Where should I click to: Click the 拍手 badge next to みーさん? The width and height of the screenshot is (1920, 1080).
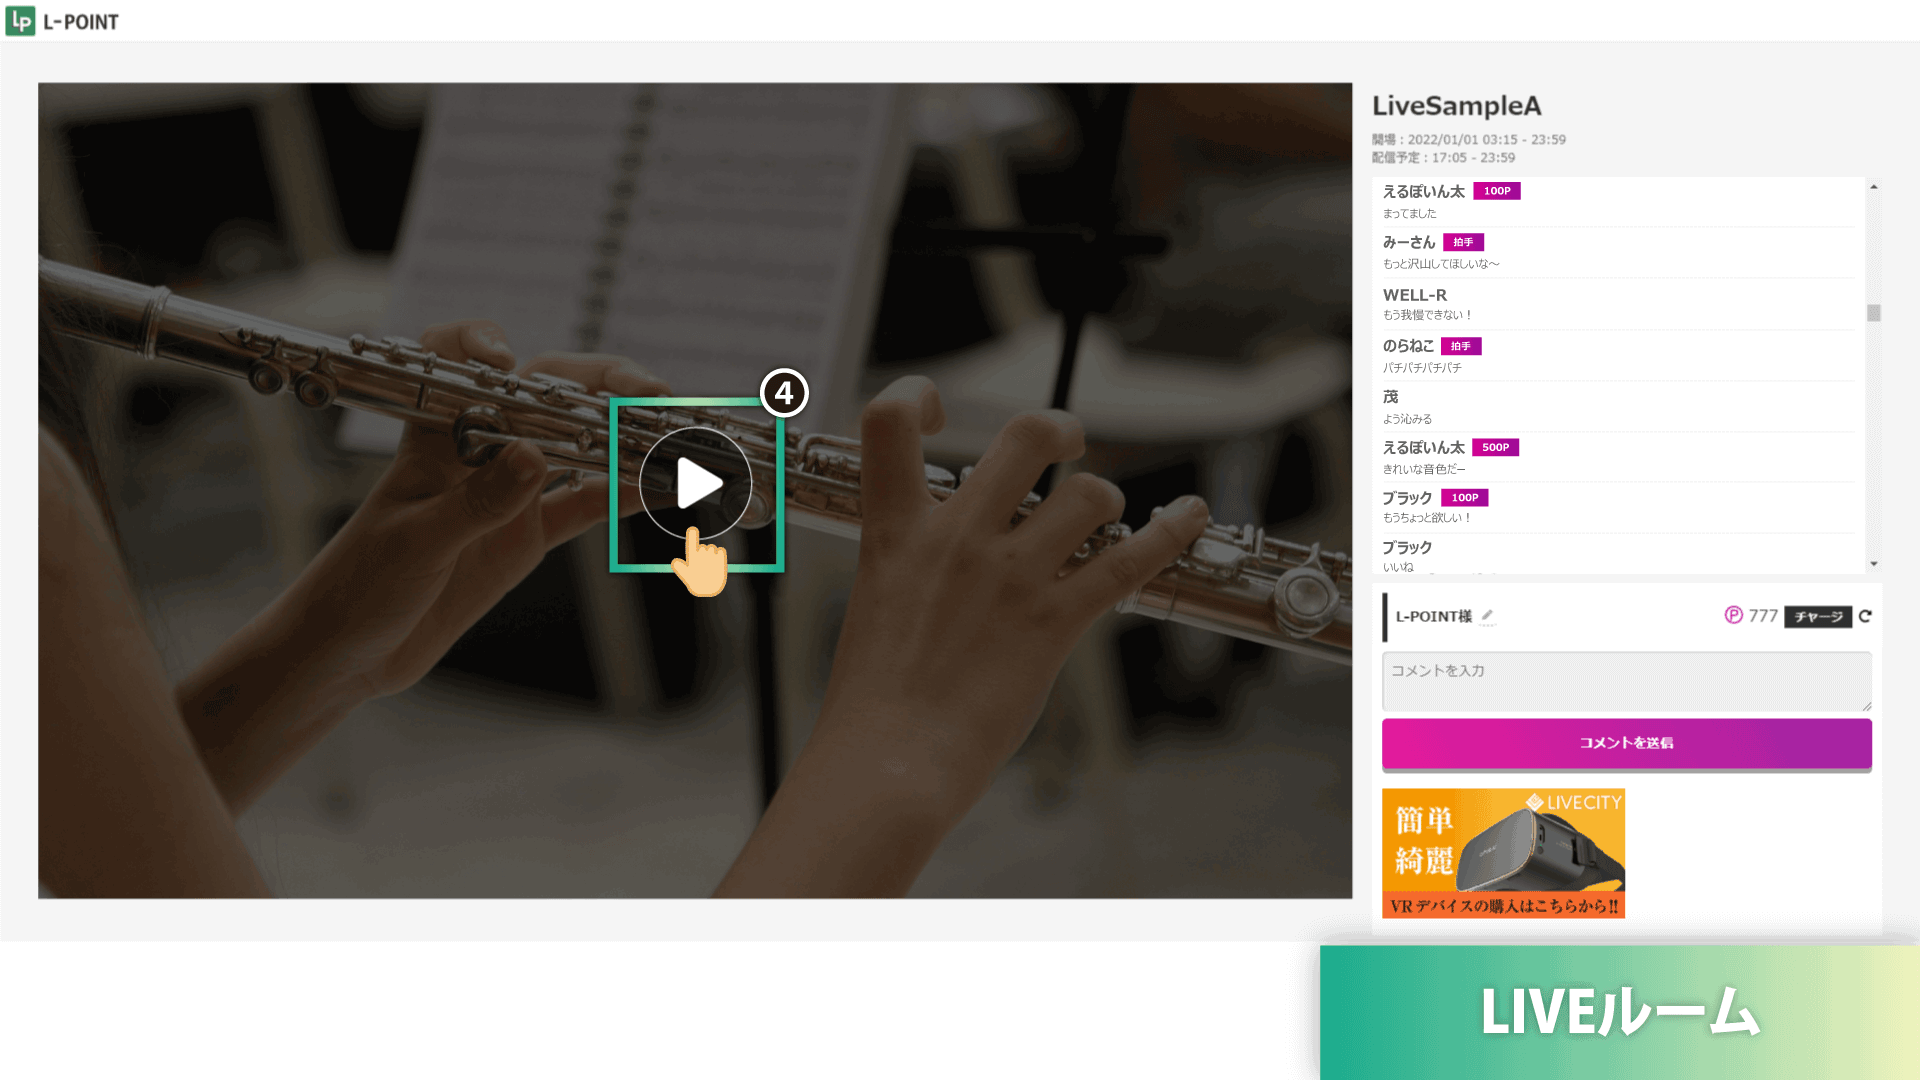click(1463, 242)
